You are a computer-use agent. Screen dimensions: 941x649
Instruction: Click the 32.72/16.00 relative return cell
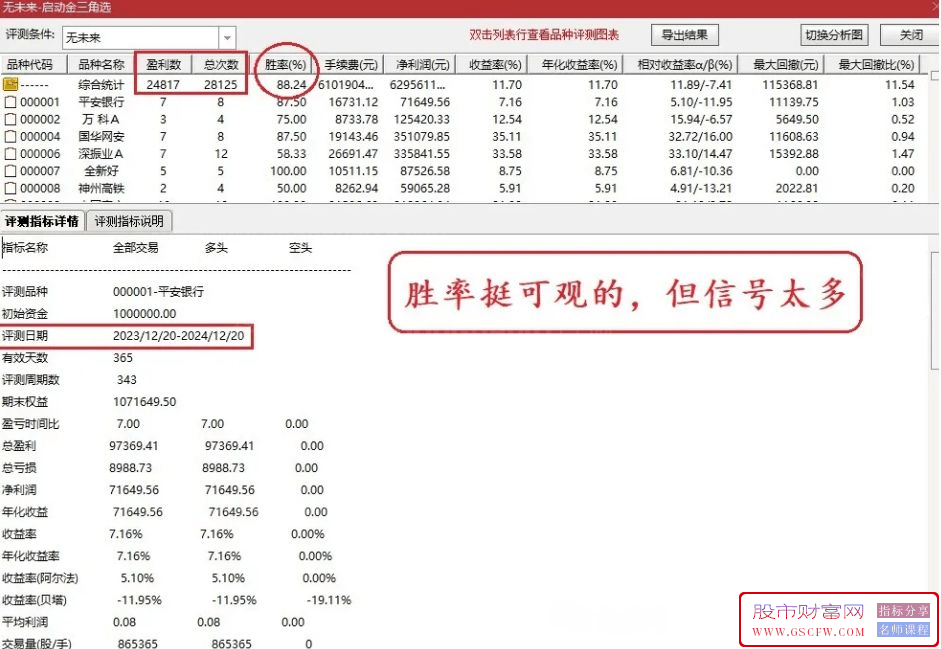pos(700,137)
